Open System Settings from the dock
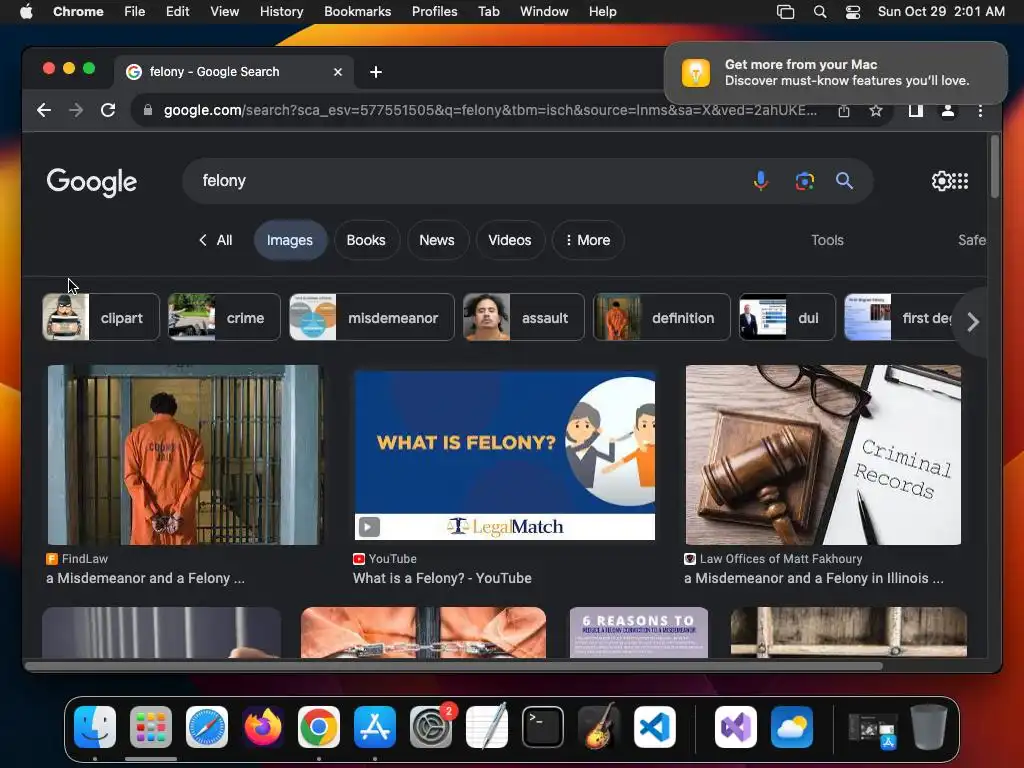Image resolution: width=1024 pixels, height=768 pixels. point(431,727)
